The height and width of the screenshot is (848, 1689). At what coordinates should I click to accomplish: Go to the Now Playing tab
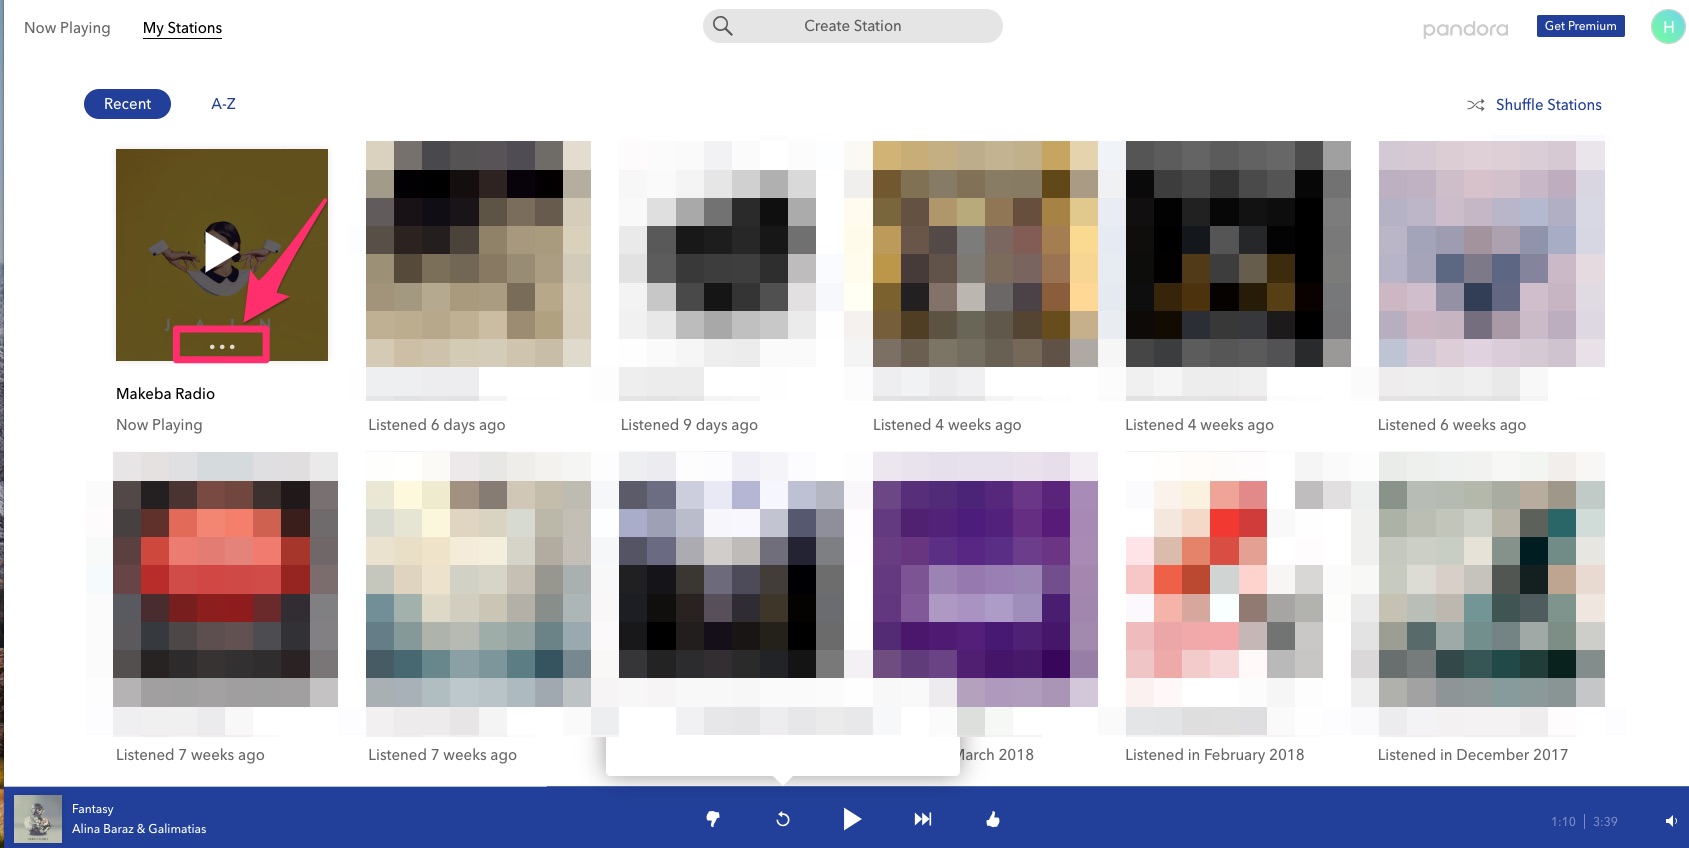67,28
